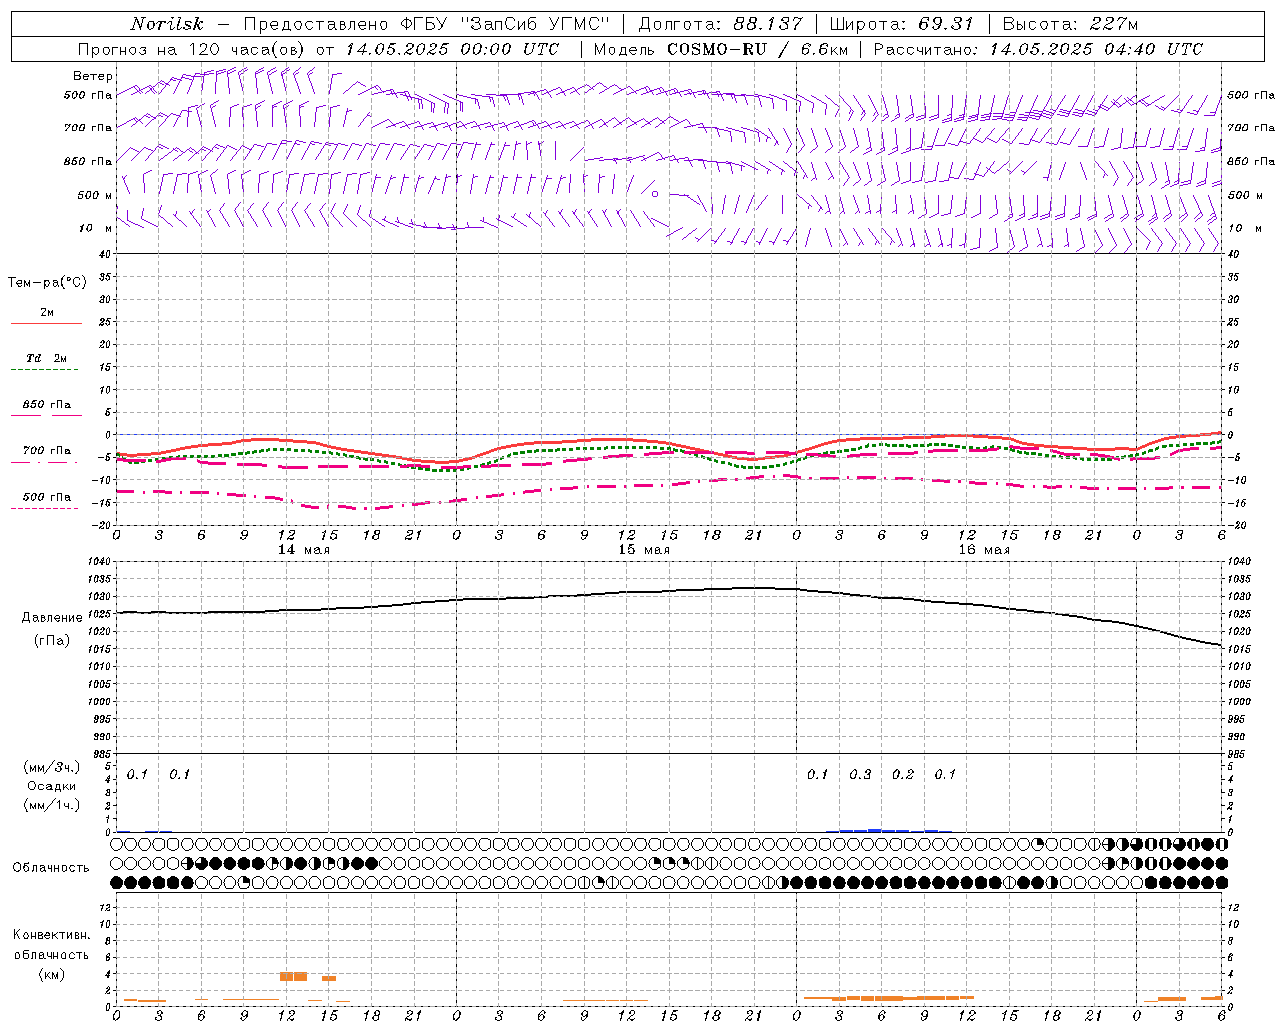The width and height of the screenshot is (1280, 1024).
Task: Click the "16 мая" date label
Action: (983, 550)
